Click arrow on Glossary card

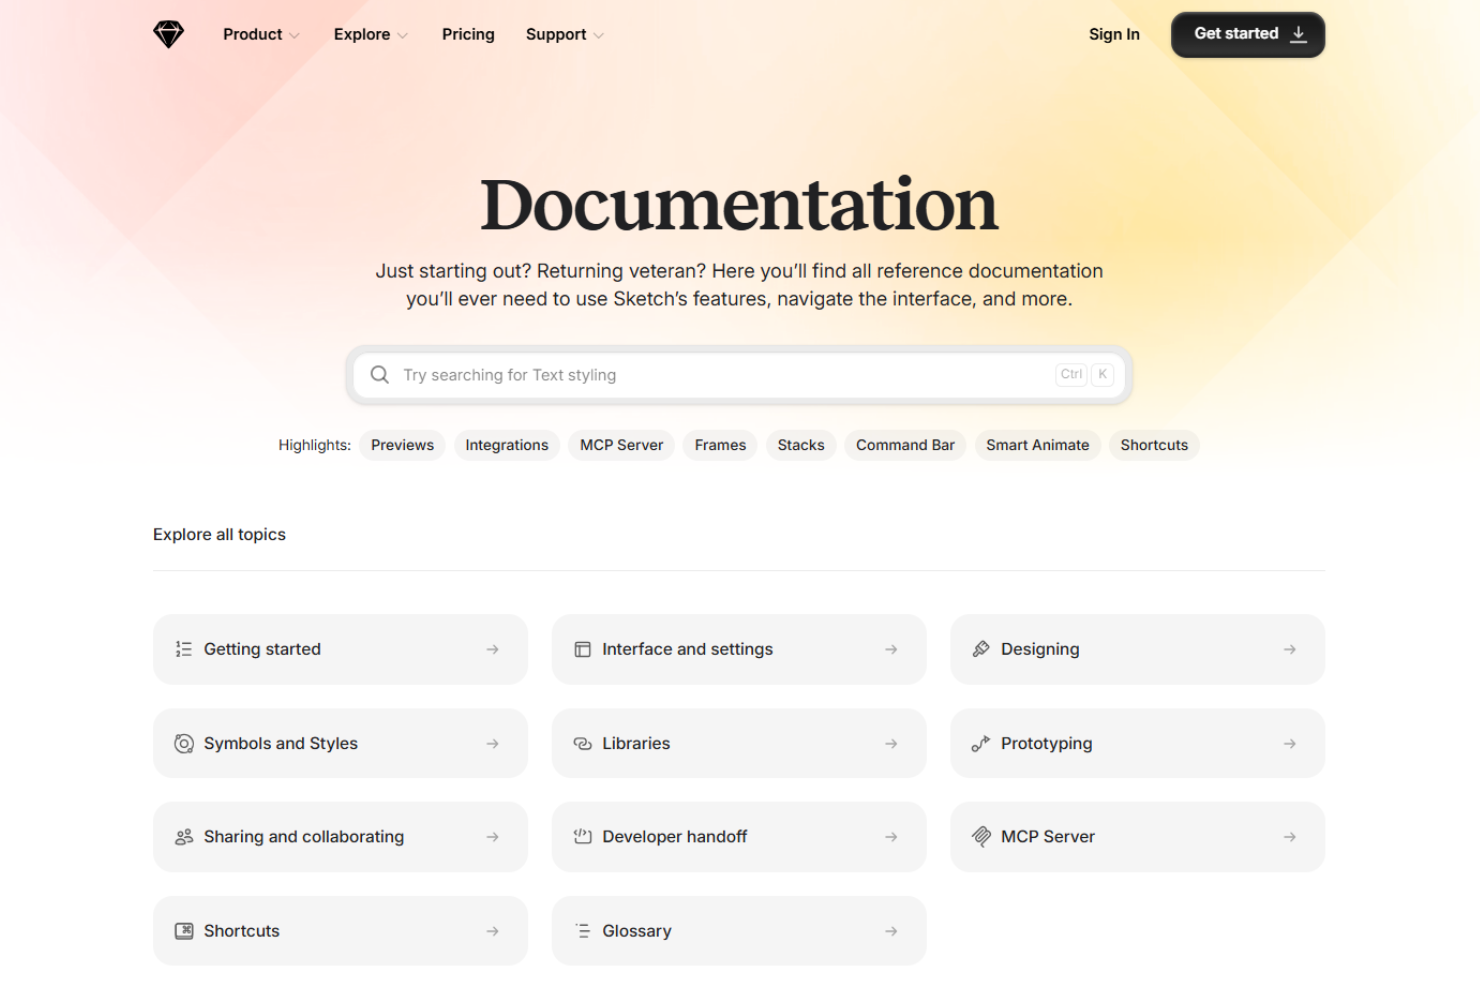pos(891,931)
